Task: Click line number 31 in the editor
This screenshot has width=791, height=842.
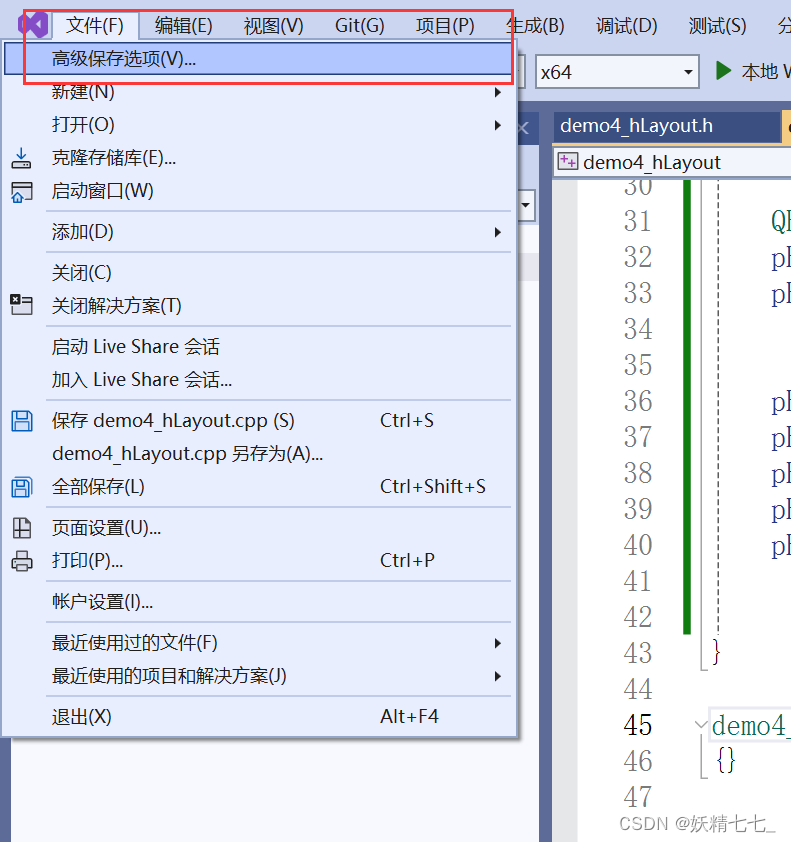Action: [637, 221]
